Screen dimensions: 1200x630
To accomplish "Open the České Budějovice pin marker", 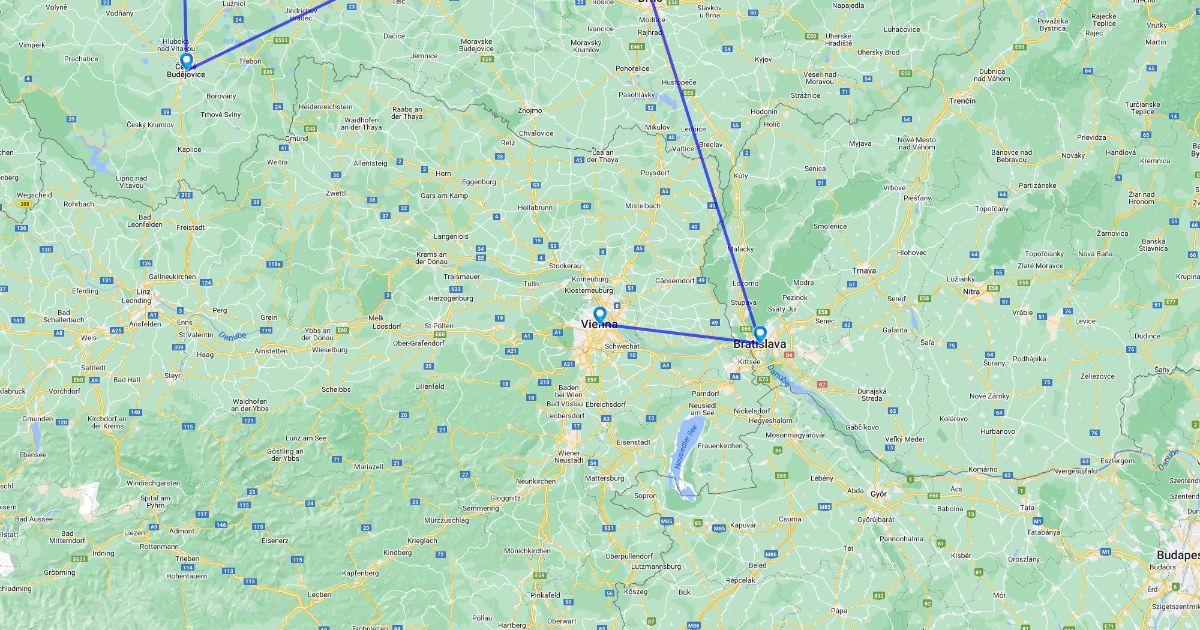I will click(x=186, y=59).
